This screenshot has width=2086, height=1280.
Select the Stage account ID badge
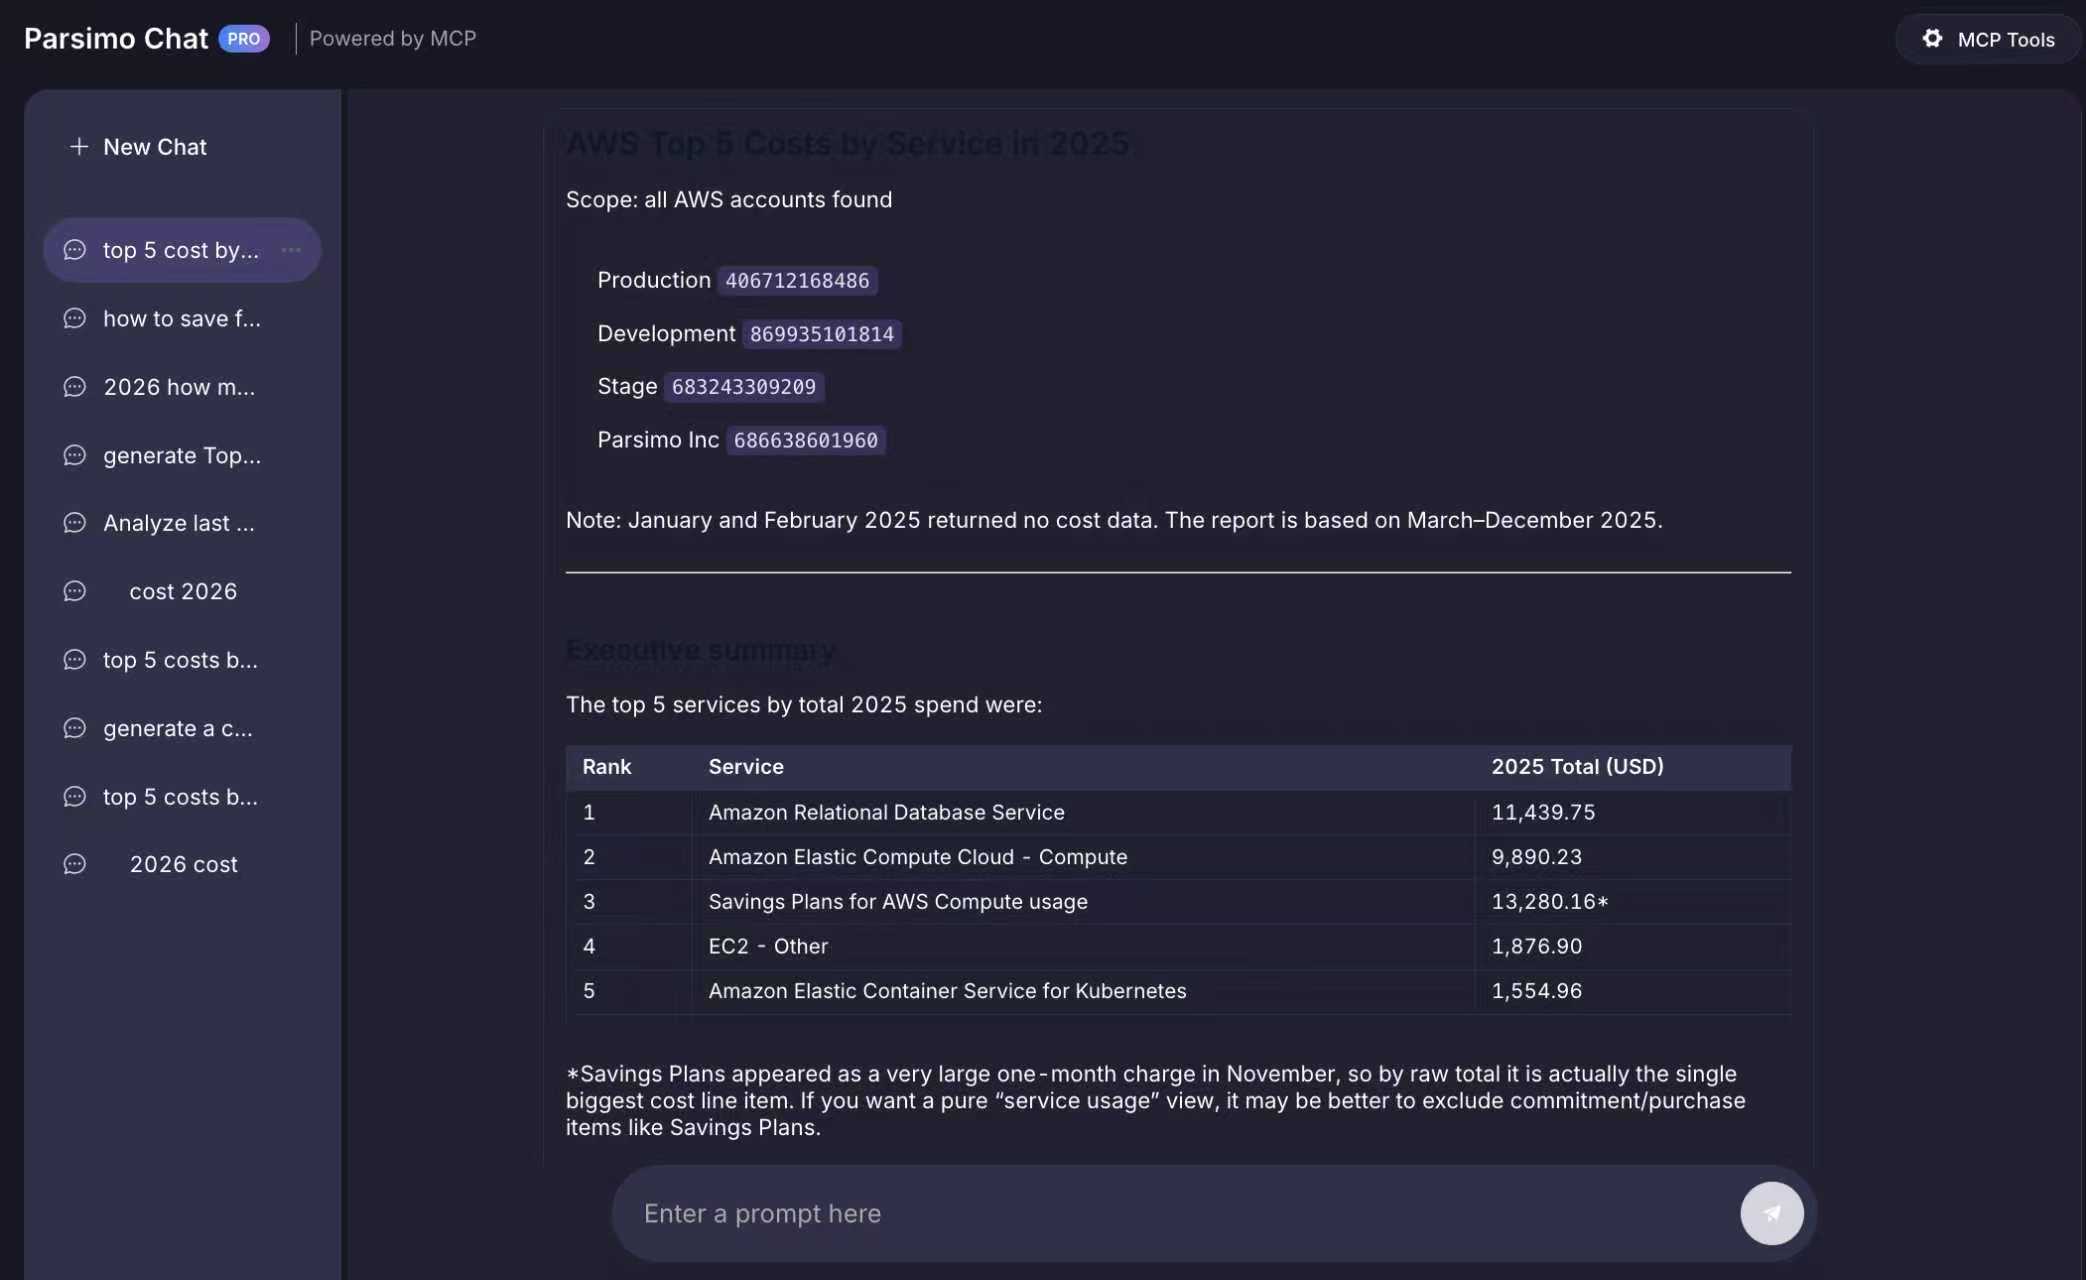[x=742, y=387]
